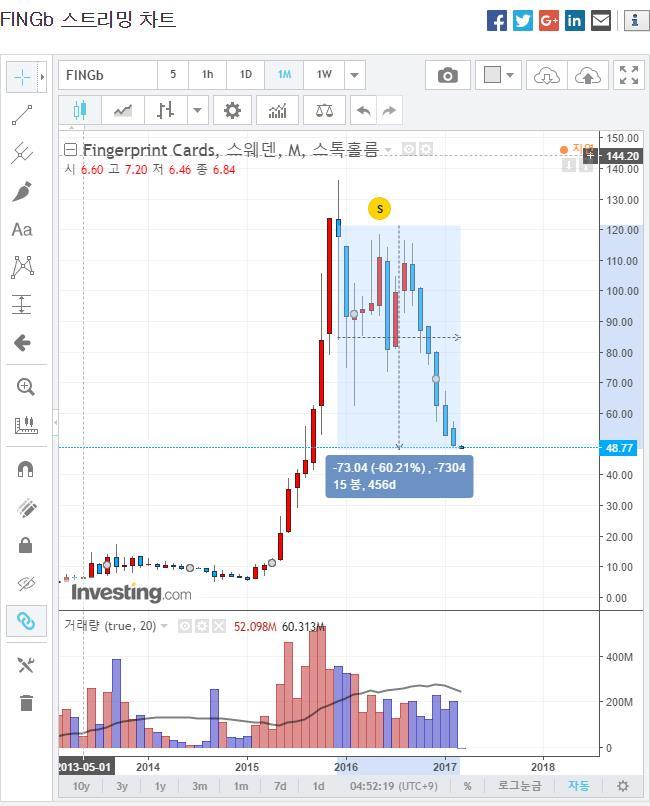Set date range to 3y
This screenshot has width=650, height=806.
tap(122, 786)
